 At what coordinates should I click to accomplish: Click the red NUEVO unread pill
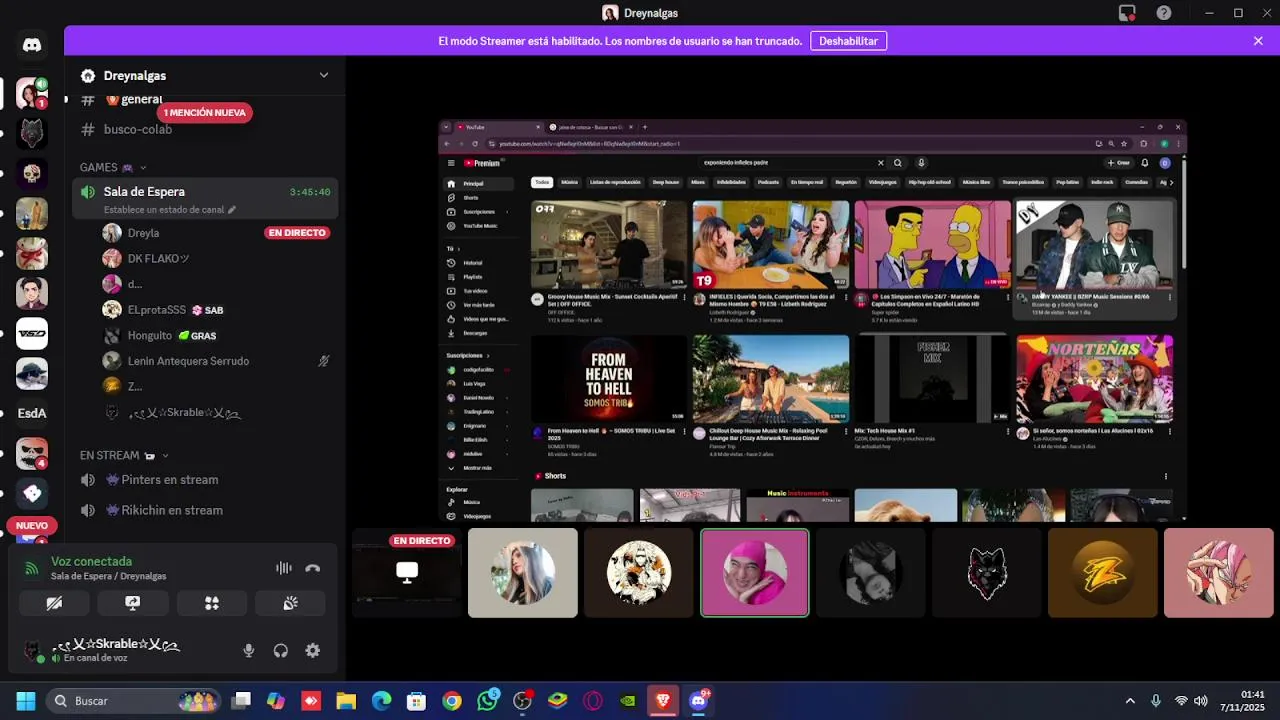click(x=32, y=525)
